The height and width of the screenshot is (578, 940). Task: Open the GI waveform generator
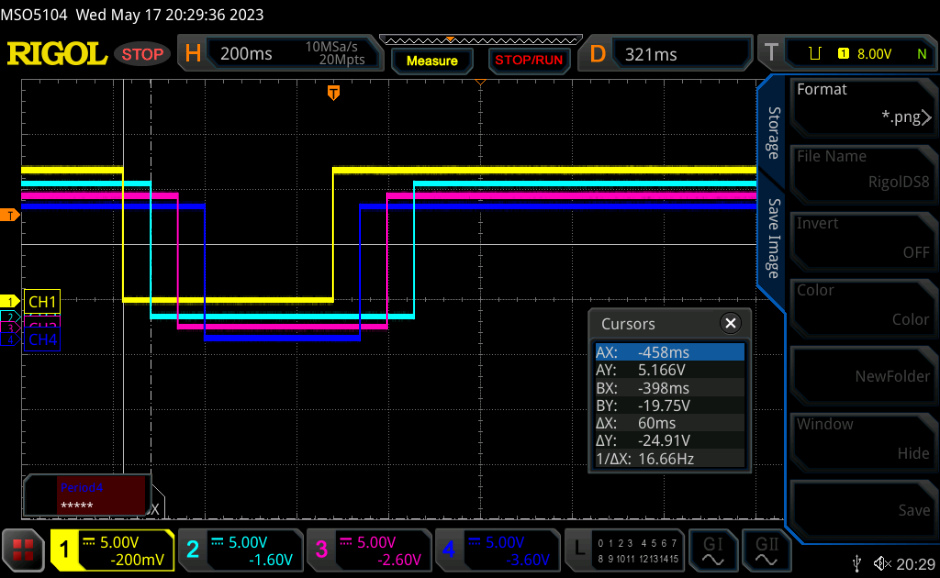pyautogui.click(x=713, y=550)
